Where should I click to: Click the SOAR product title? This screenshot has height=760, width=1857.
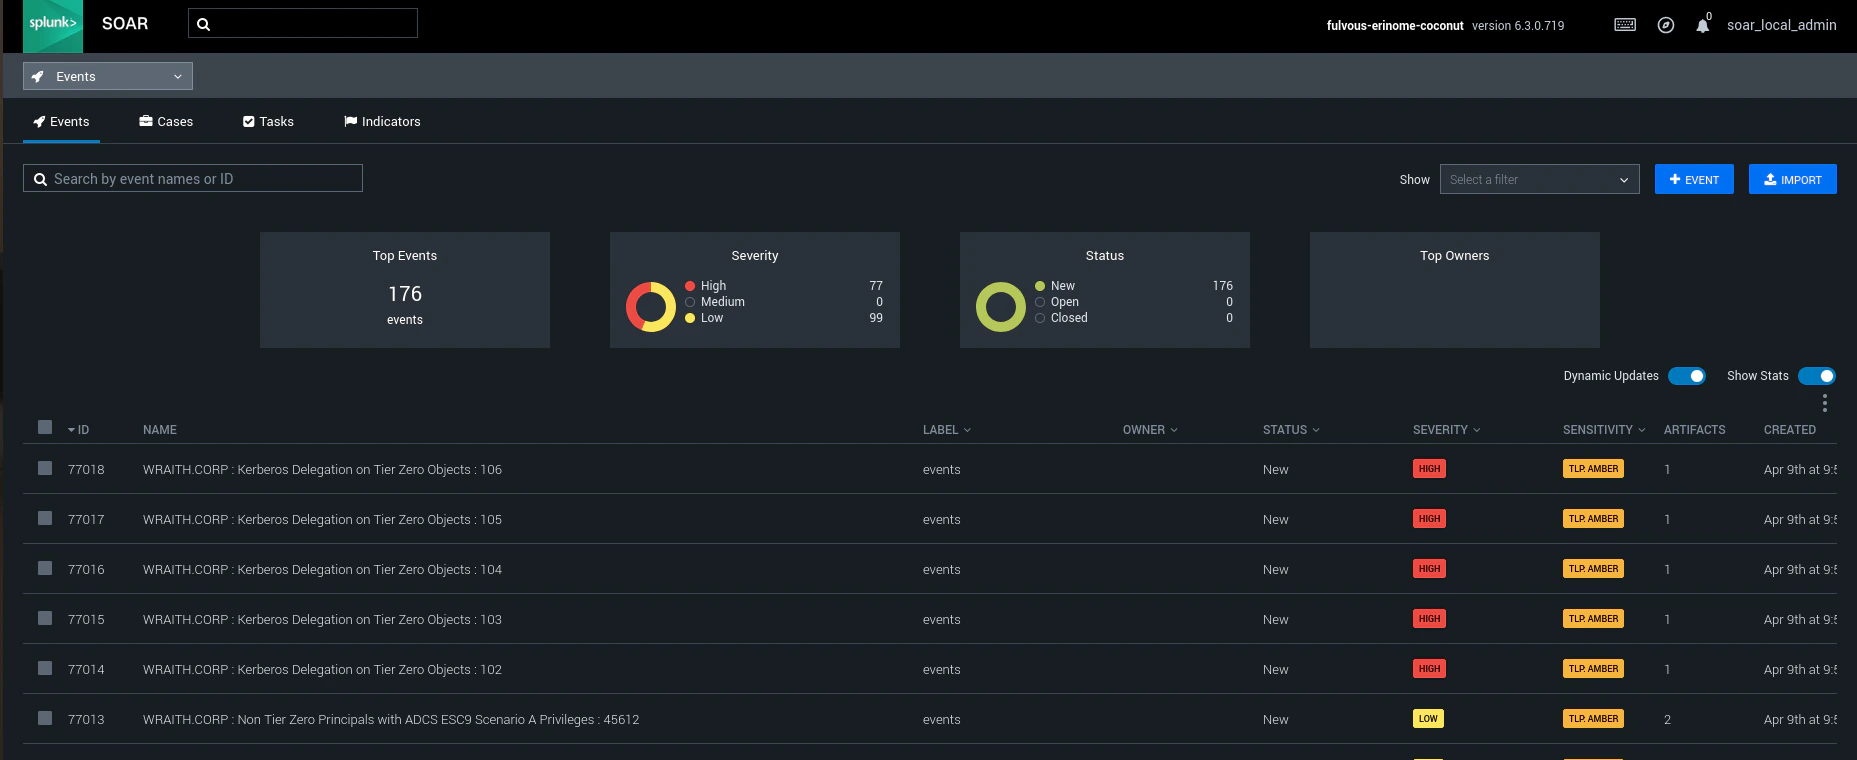pyautogui.click(x=125, y=24)
